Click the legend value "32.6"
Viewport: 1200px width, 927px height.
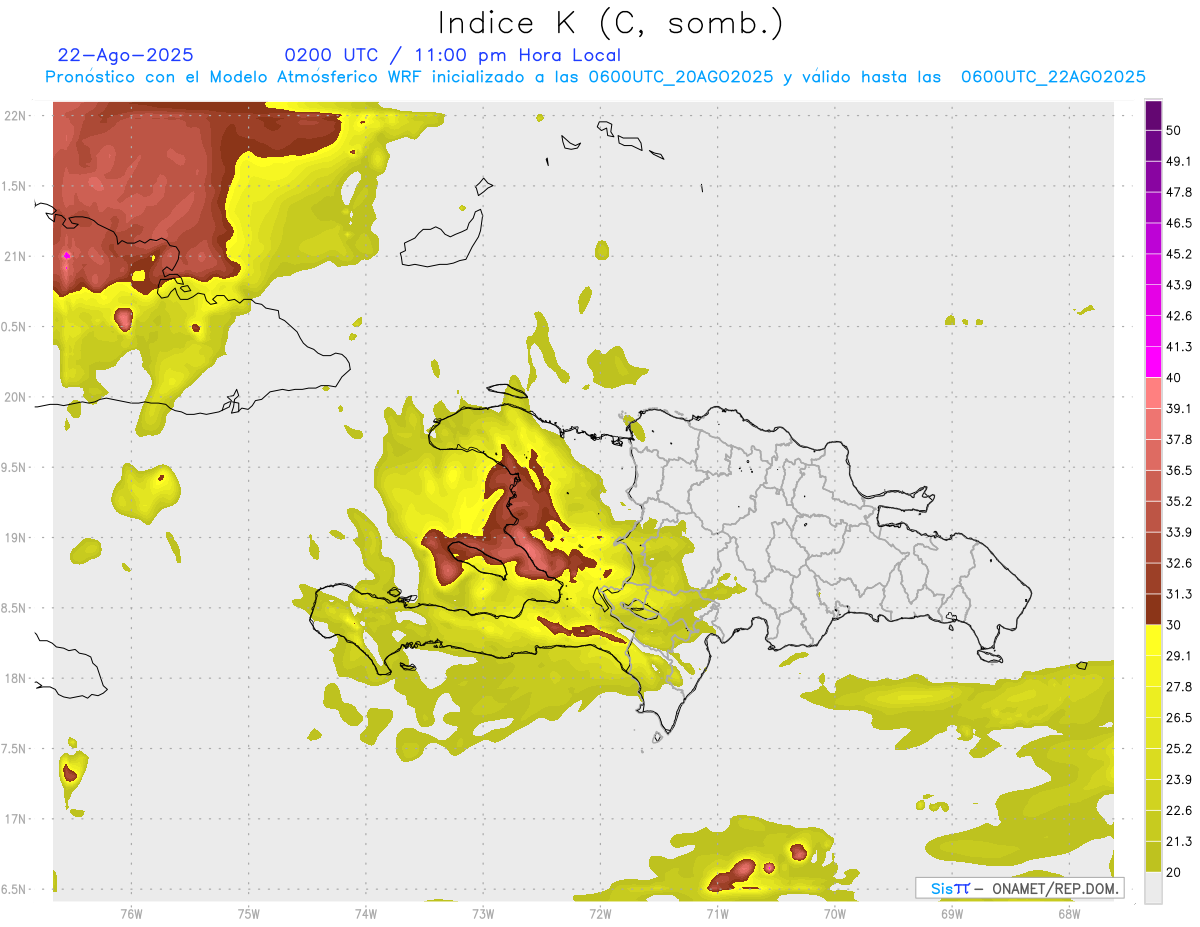(1179, 563)
